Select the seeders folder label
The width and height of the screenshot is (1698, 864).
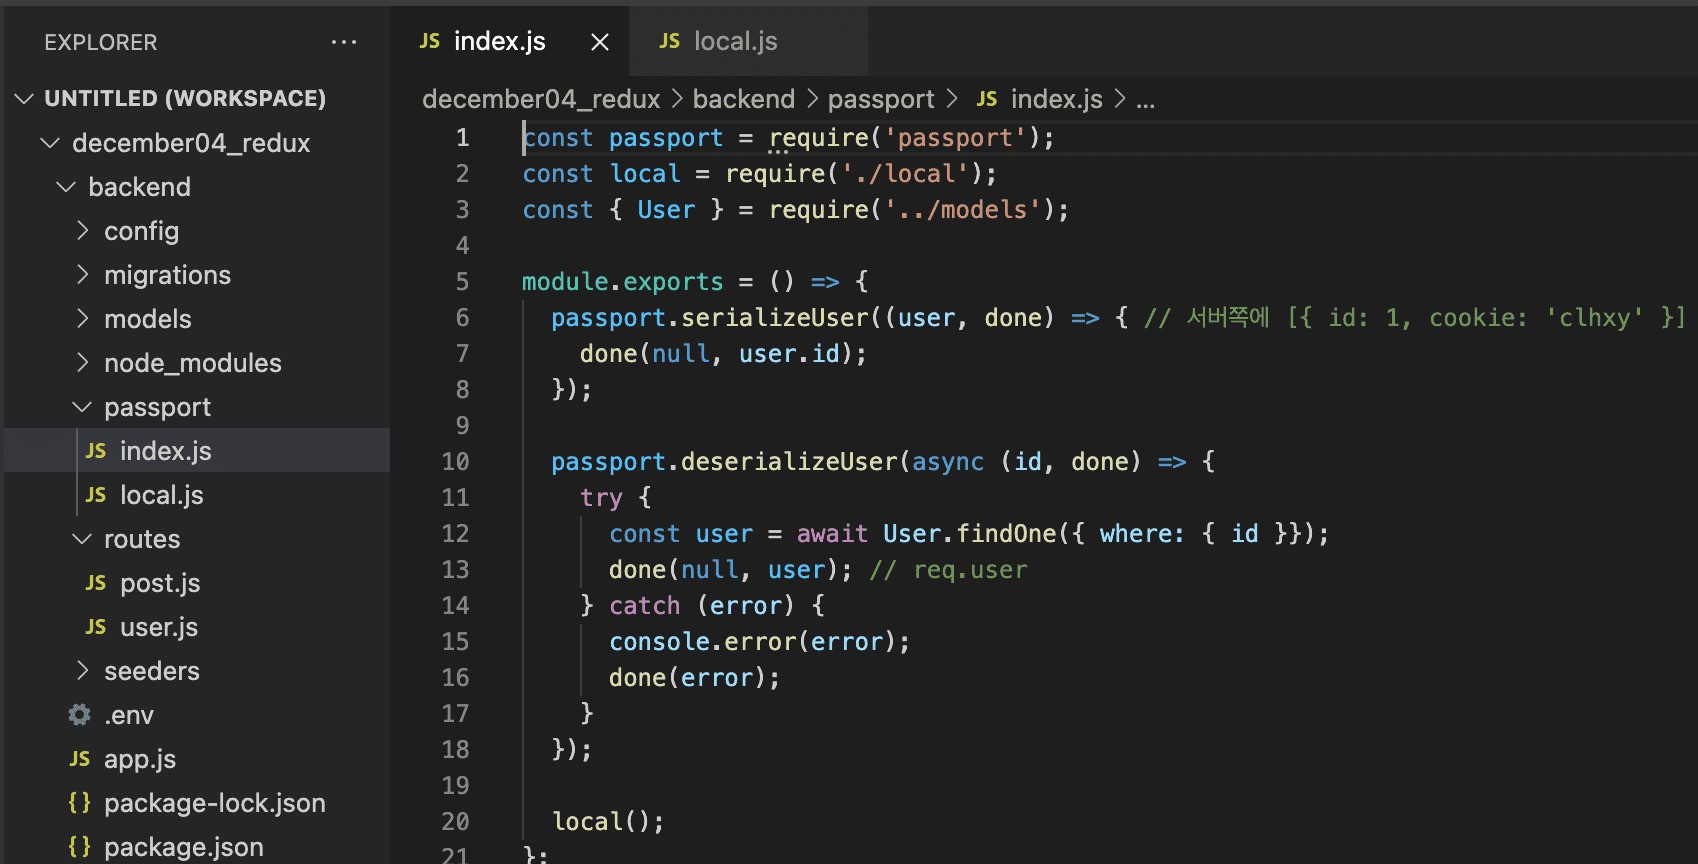(x=152, y=671)
